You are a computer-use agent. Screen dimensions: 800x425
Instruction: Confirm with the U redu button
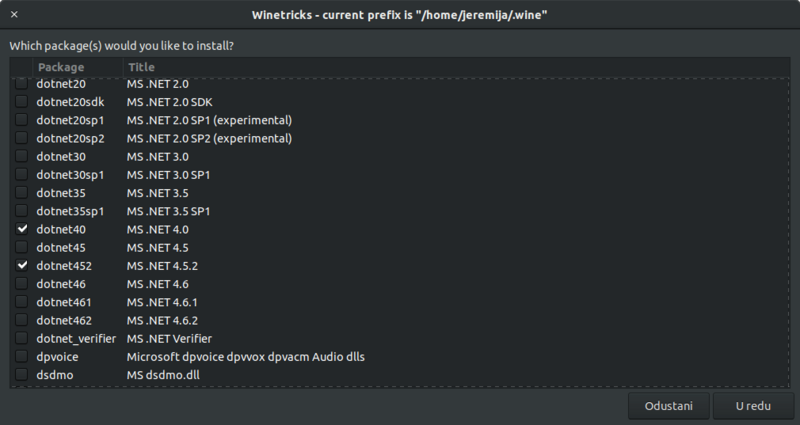[x=753, y=406]
